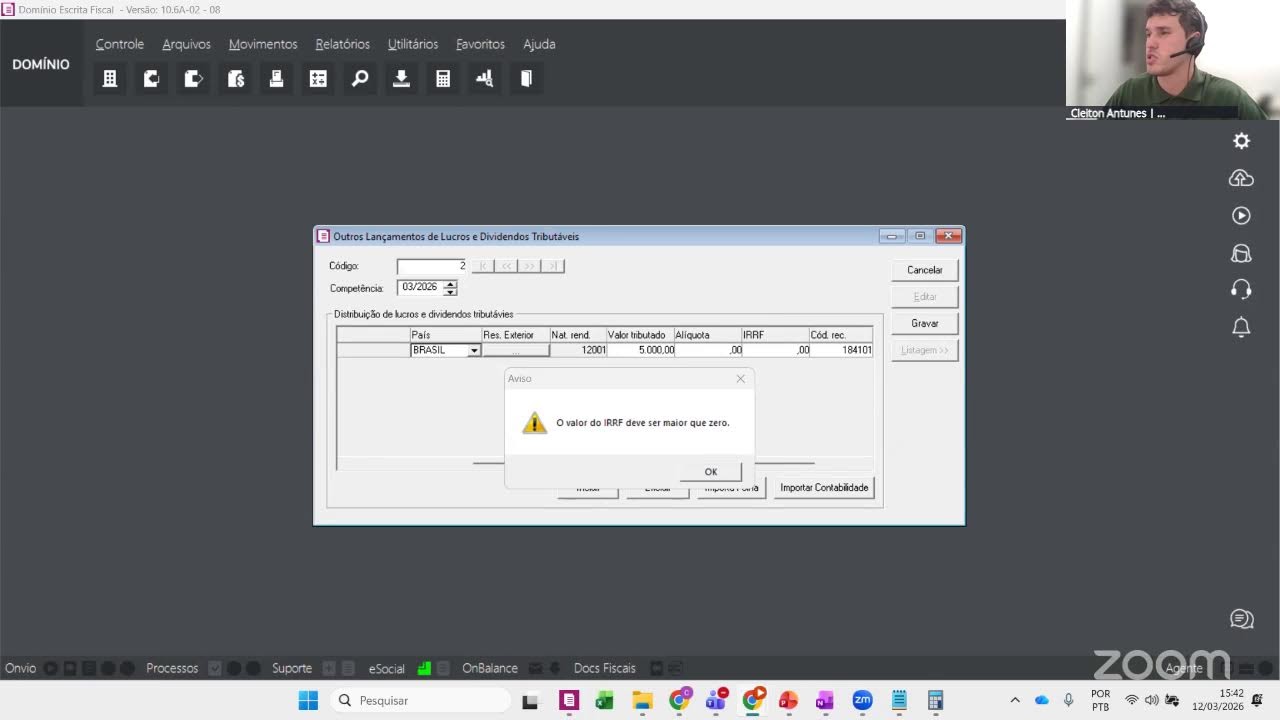This screenshot has width=1280, height=720.
Task: Open the País BRASIL dropdown
Action: pos(474,350)
